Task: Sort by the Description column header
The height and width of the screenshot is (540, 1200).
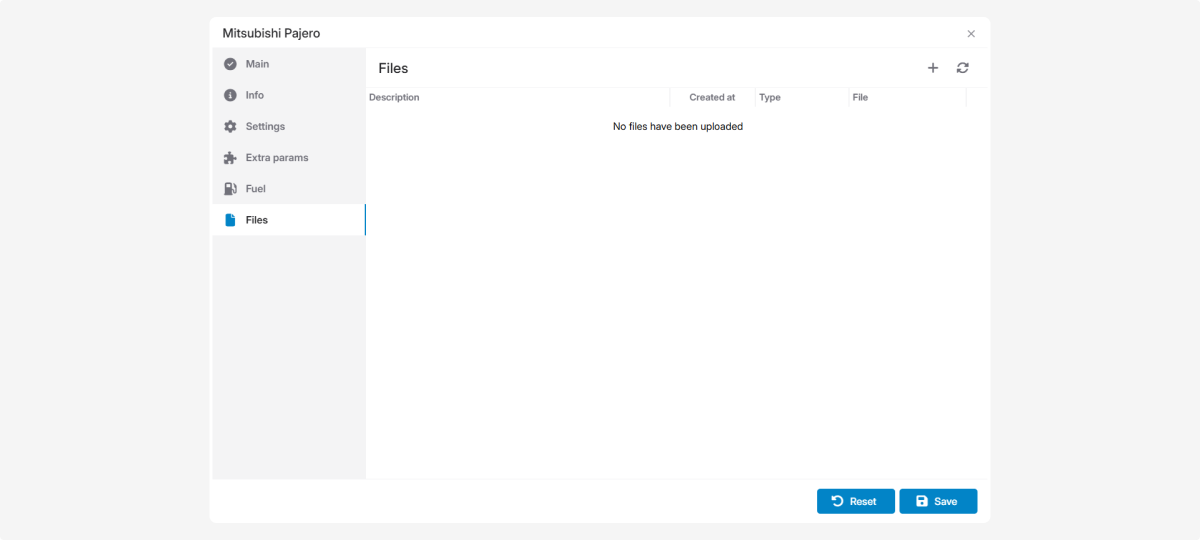Action: [x=394, y=98]
